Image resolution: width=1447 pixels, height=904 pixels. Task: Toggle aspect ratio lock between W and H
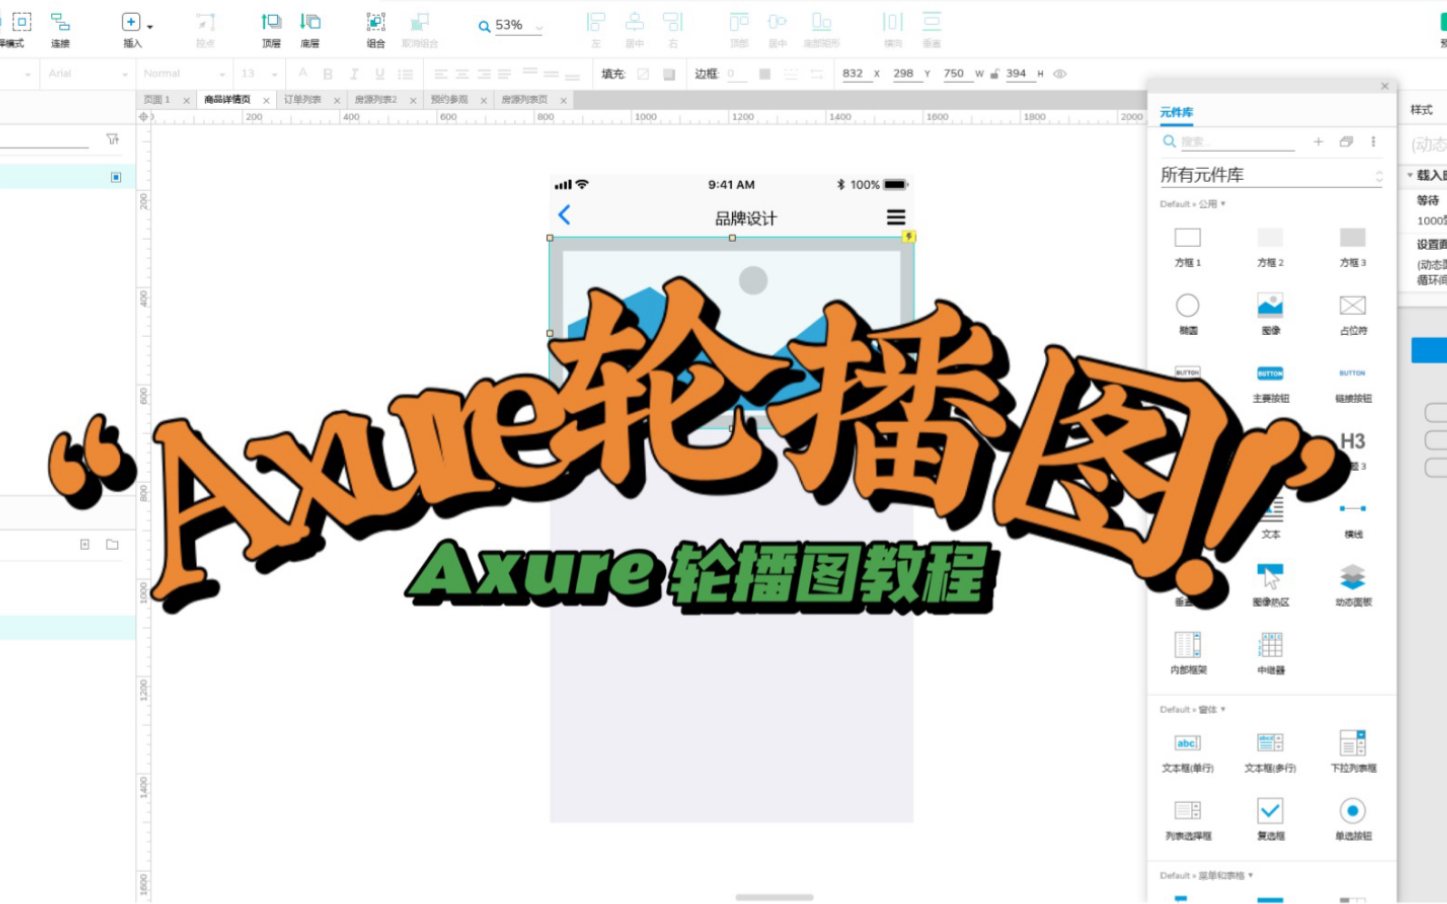(x=994, y=74)
